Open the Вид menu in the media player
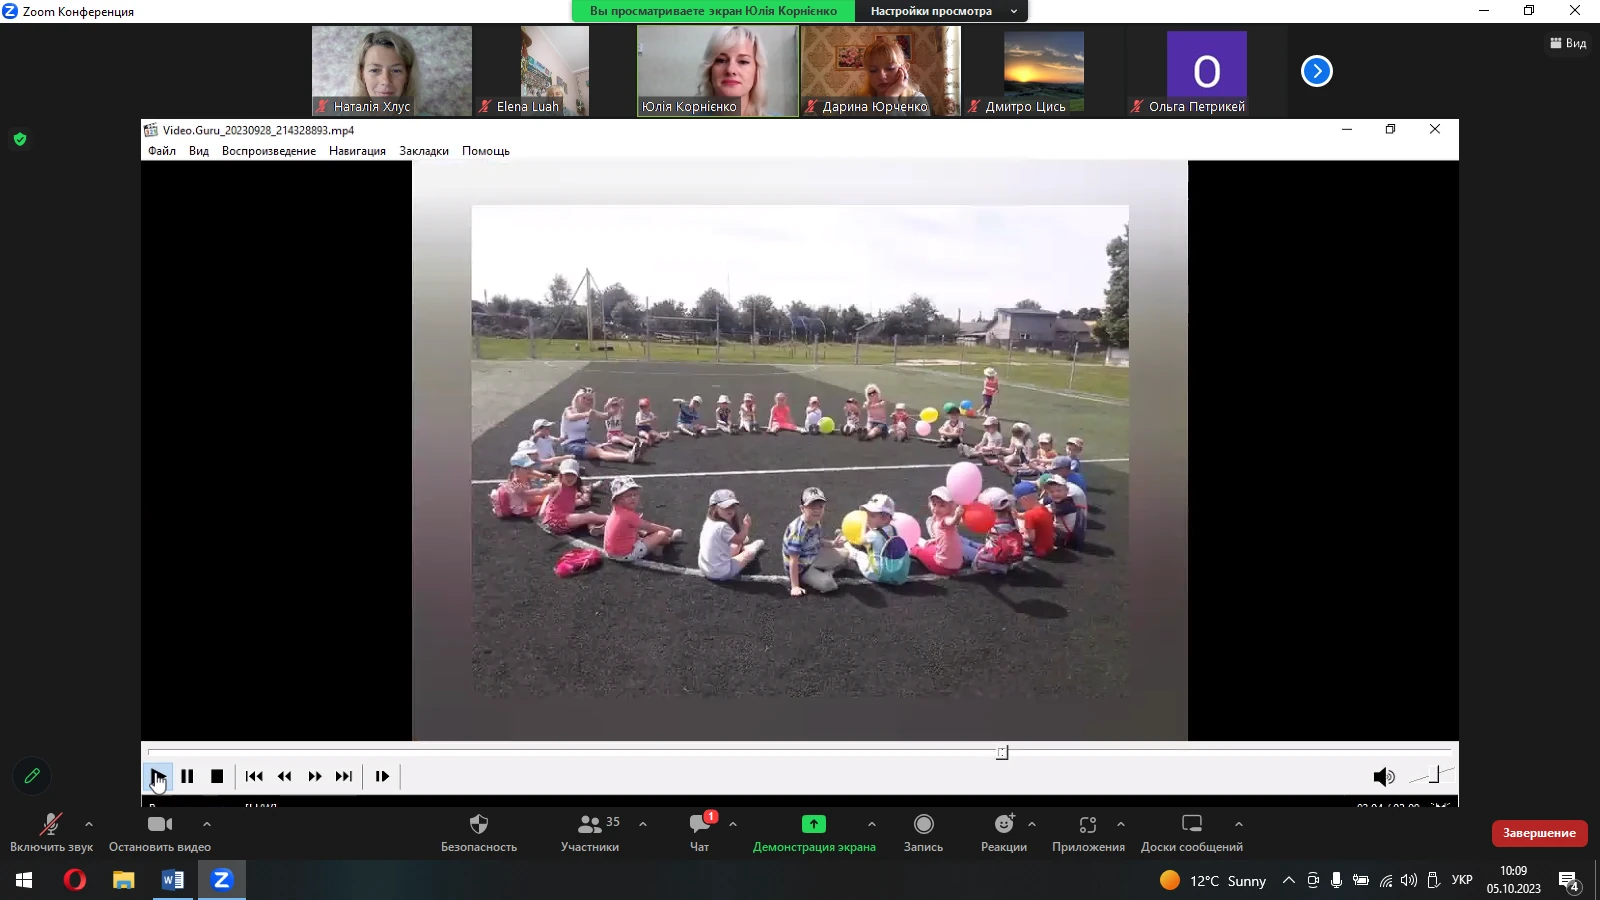Viewport: 1600px width, 900px height. 199,151
